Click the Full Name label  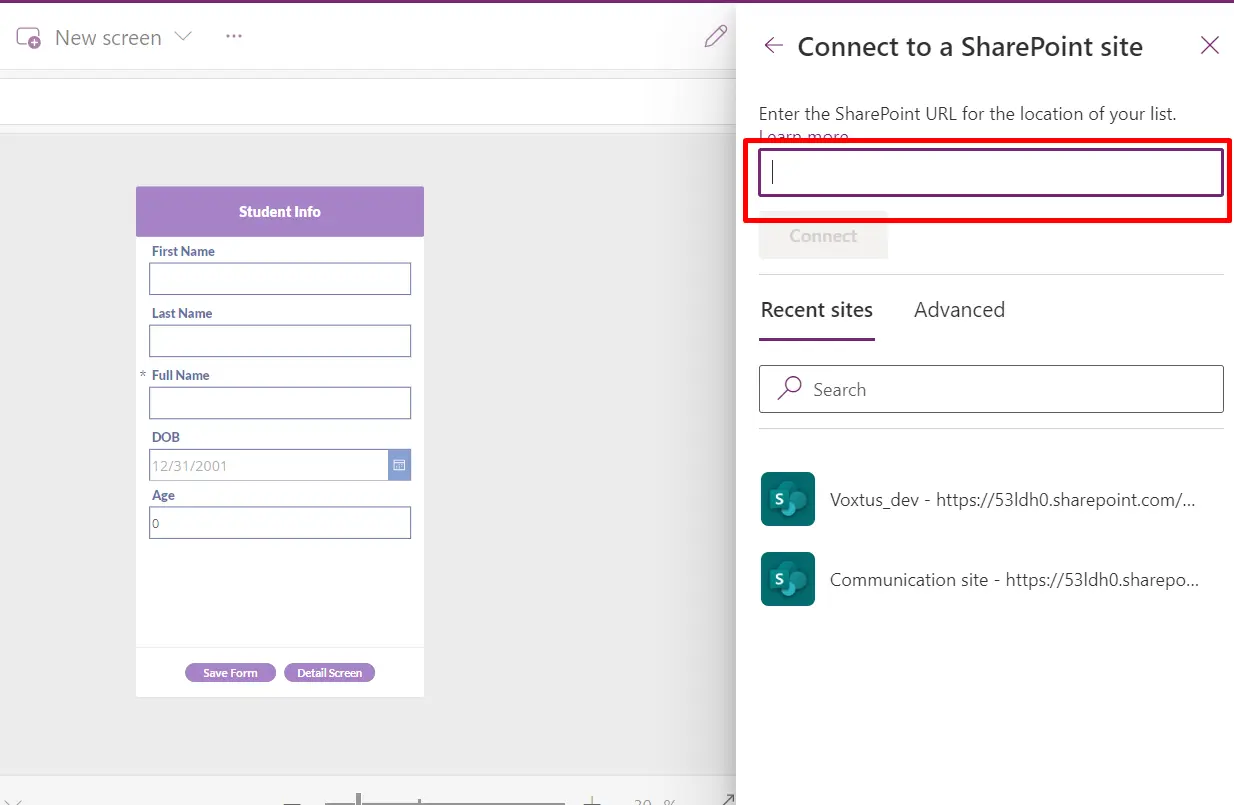[181, 375]
